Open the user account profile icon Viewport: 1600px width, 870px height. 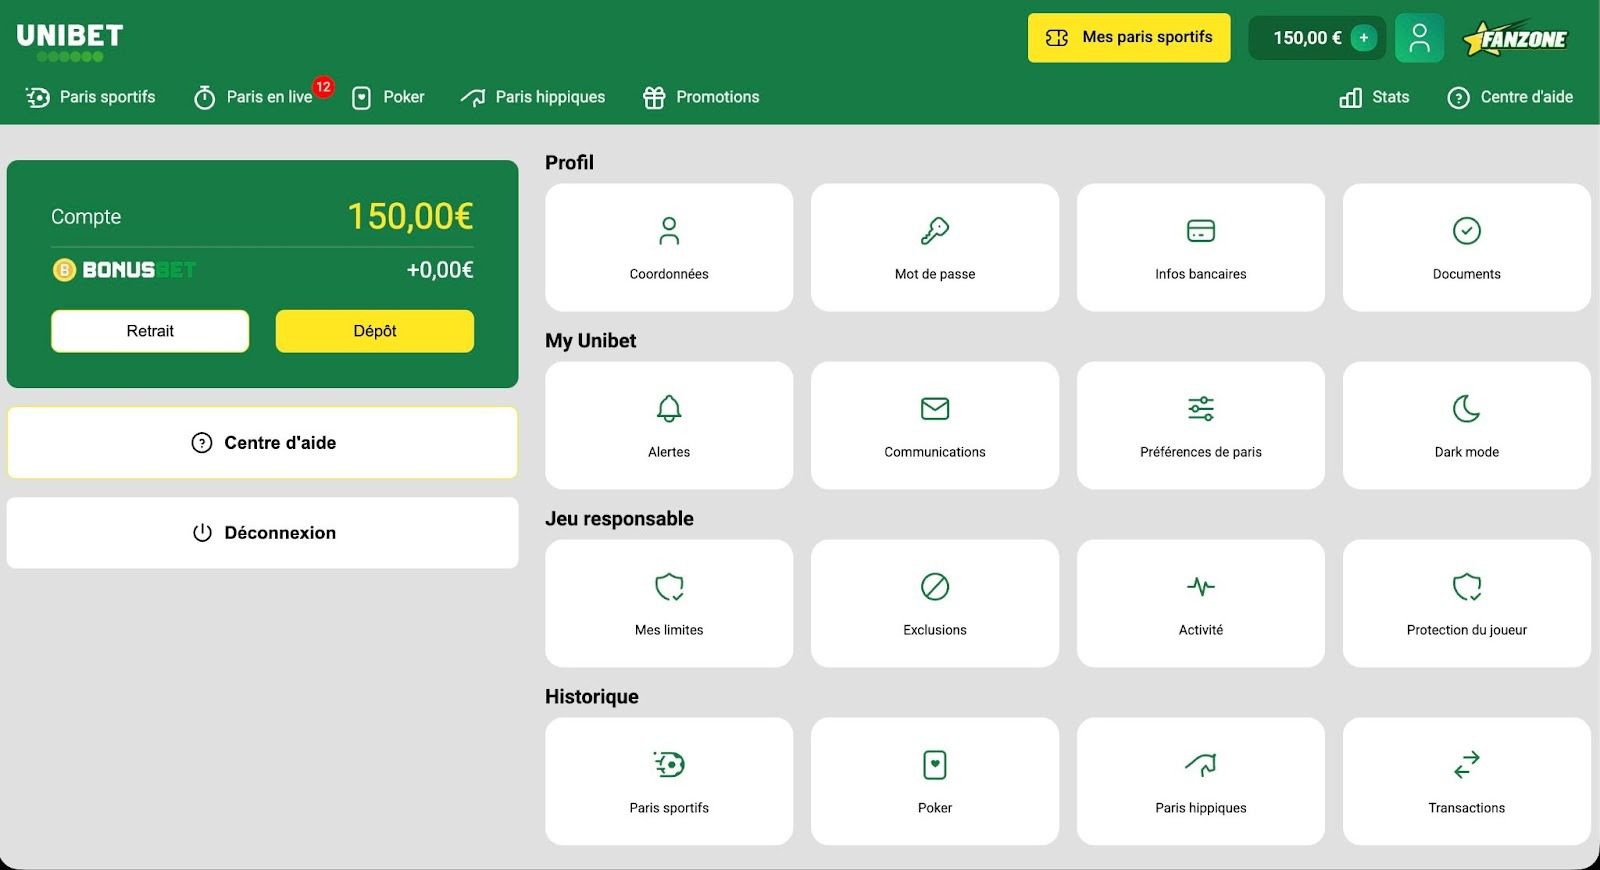click(x=1419, y=38)
